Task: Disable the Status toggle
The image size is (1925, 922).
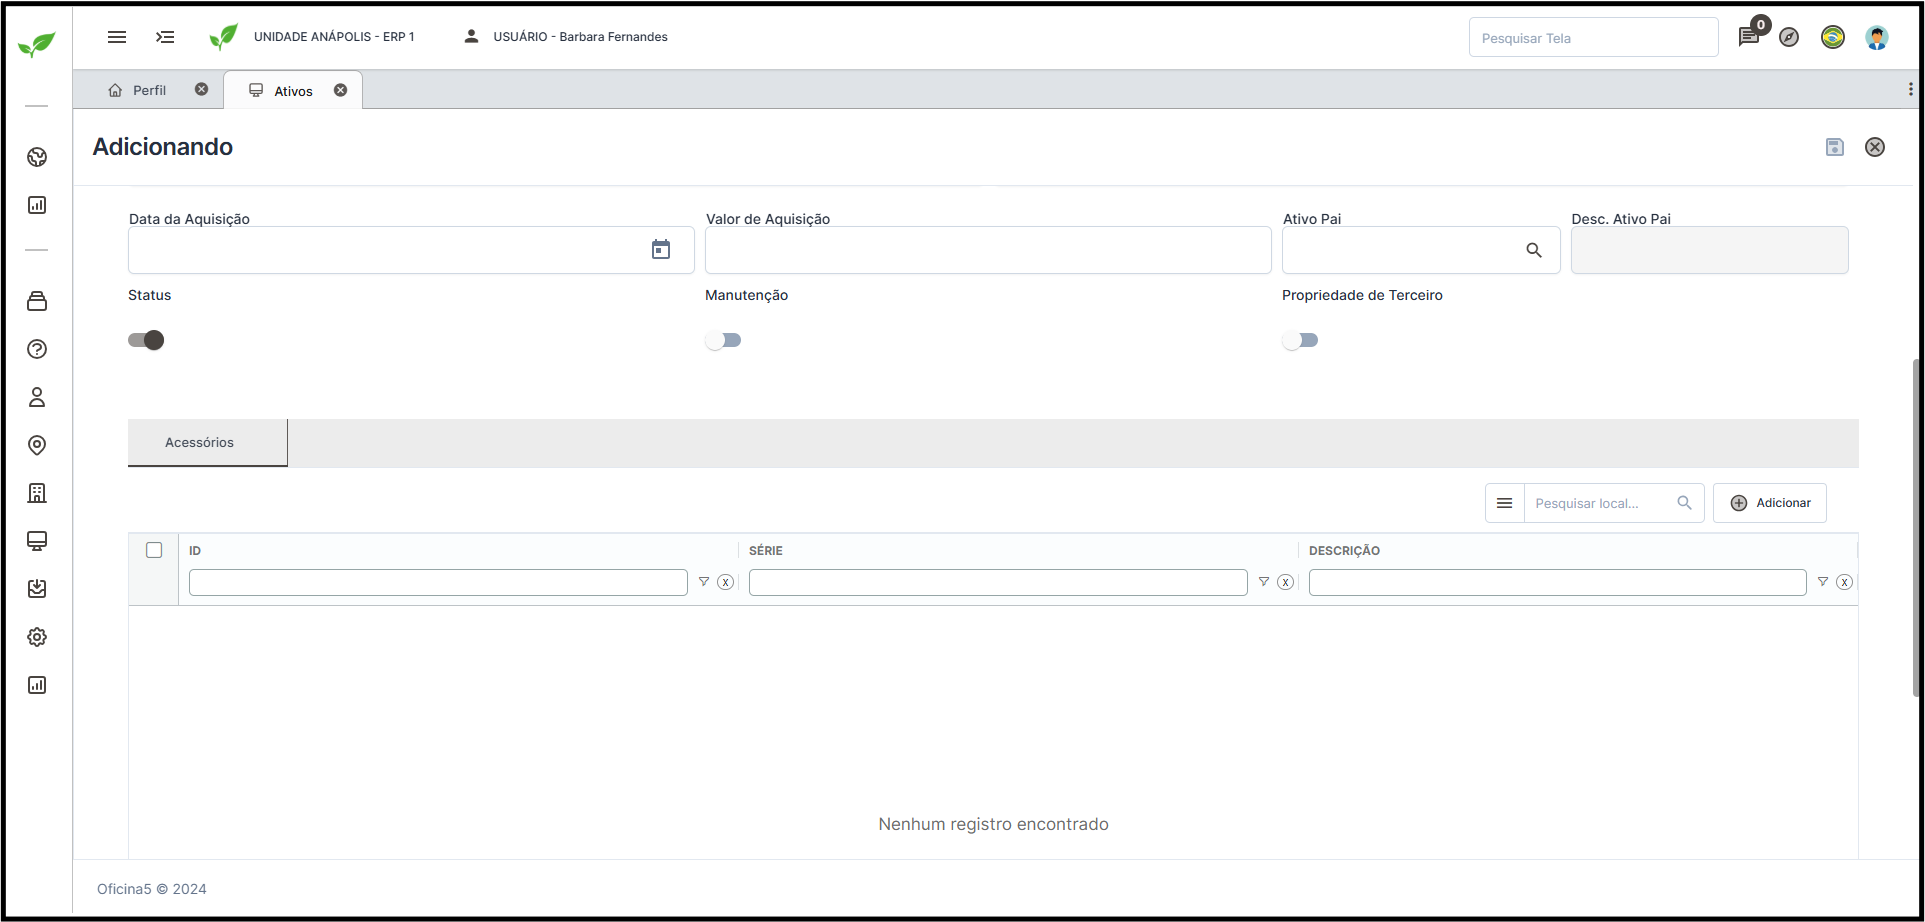Action: (x=146, y=340)
